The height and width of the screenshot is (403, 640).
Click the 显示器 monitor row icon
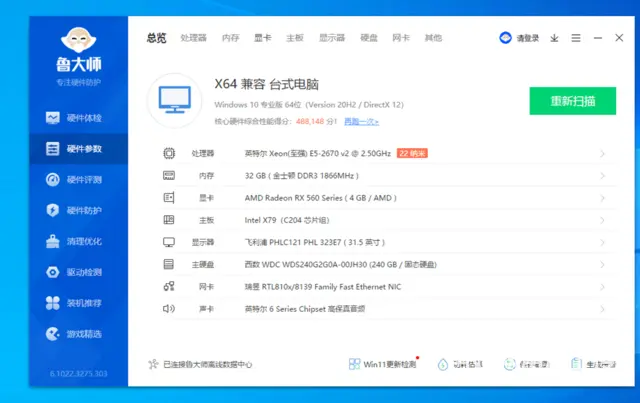[169, 243]
